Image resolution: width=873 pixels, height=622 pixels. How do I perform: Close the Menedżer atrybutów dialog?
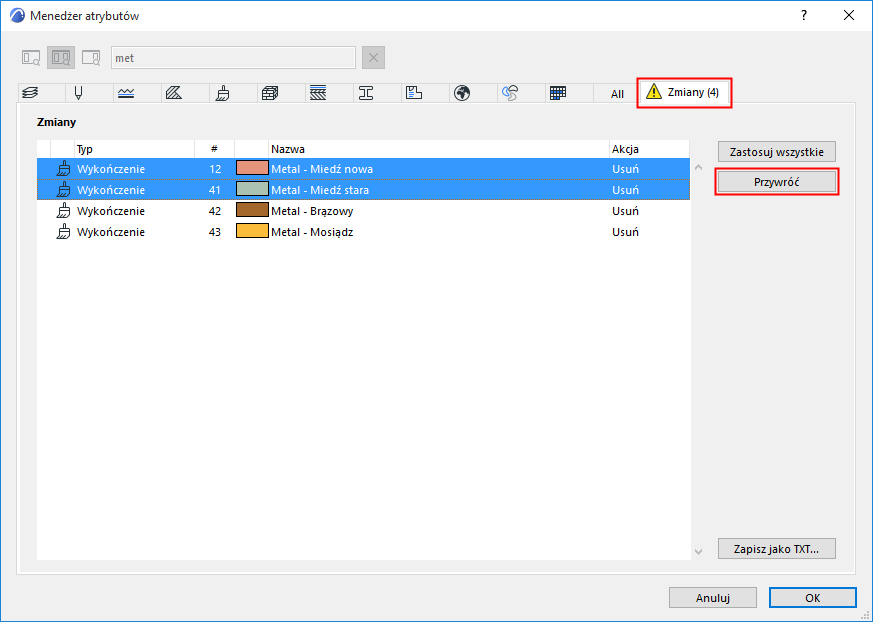coord(849,16)
